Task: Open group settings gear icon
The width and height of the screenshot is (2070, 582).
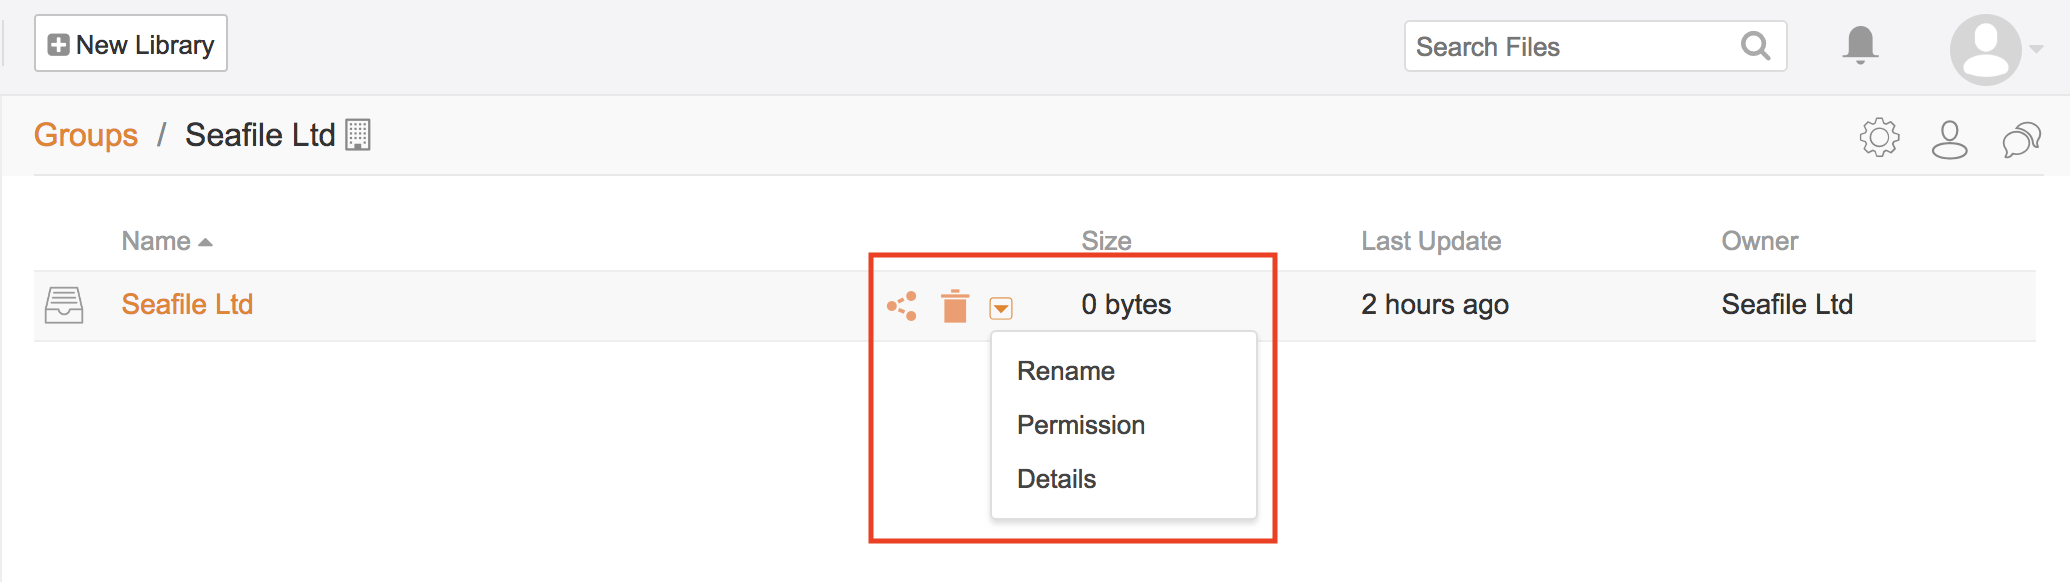Action: pos(1879,138)
